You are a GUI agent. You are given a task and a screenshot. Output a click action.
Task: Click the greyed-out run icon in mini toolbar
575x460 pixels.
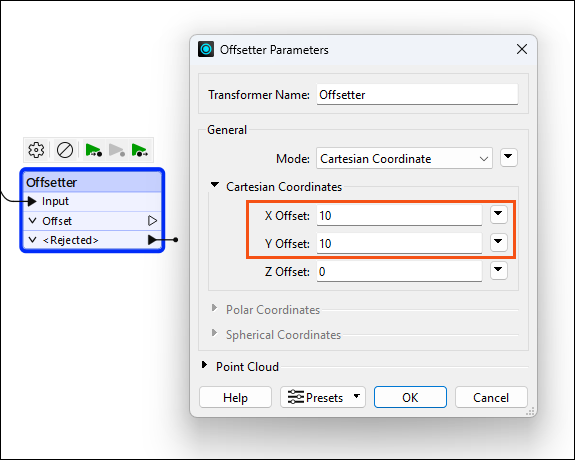point(117,150)
